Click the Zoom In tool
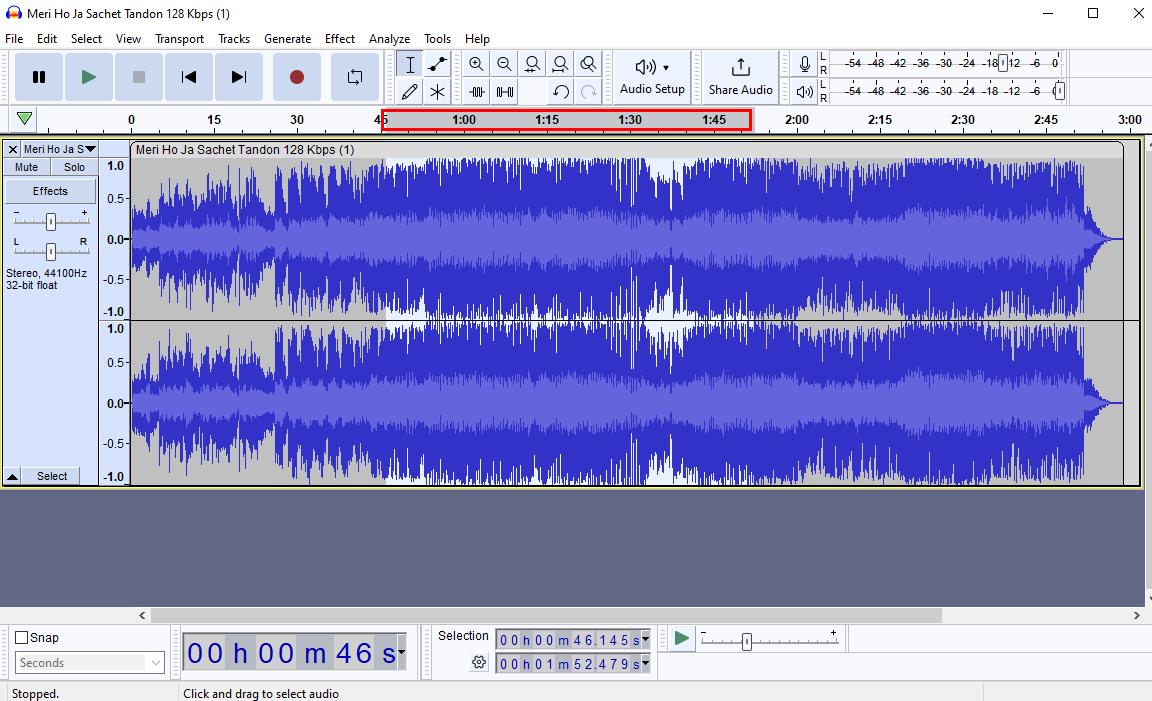The width and height of the screenshot is (1152, 701). pyautogui.click(x=477, y=63)
